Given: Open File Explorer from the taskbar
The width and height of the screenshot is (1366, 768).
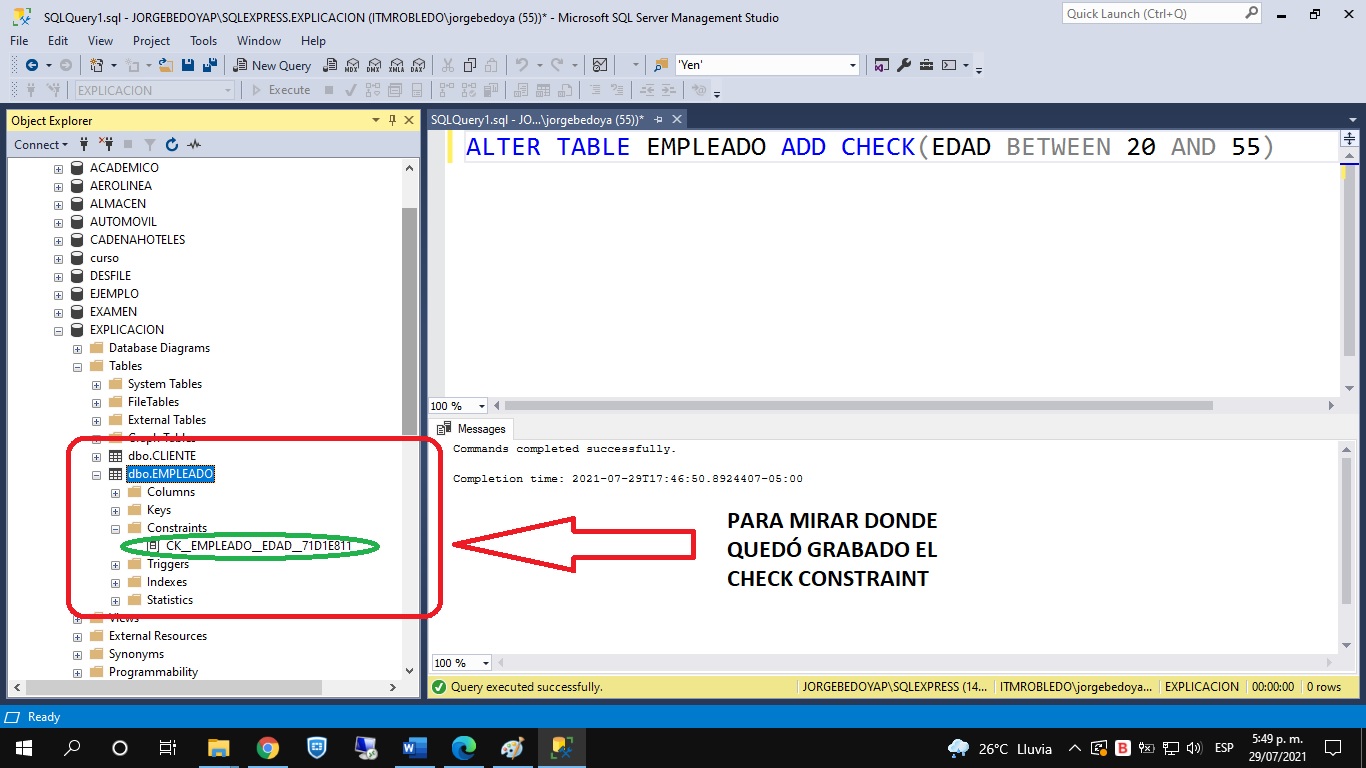Looking at the screenshot, I should click(218, 748).
